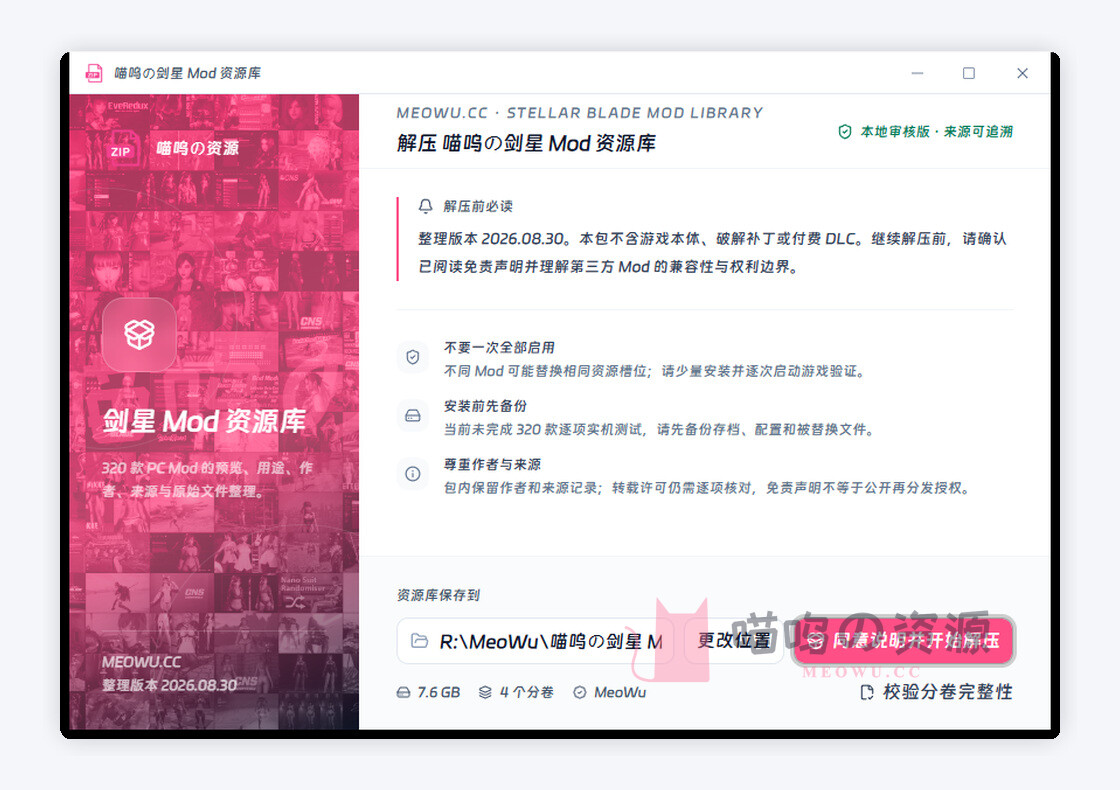The image size is (1120, 790).
Task: Click the window title 喵呜の剑星 Mod 资源库
Action: pos(188,73)
